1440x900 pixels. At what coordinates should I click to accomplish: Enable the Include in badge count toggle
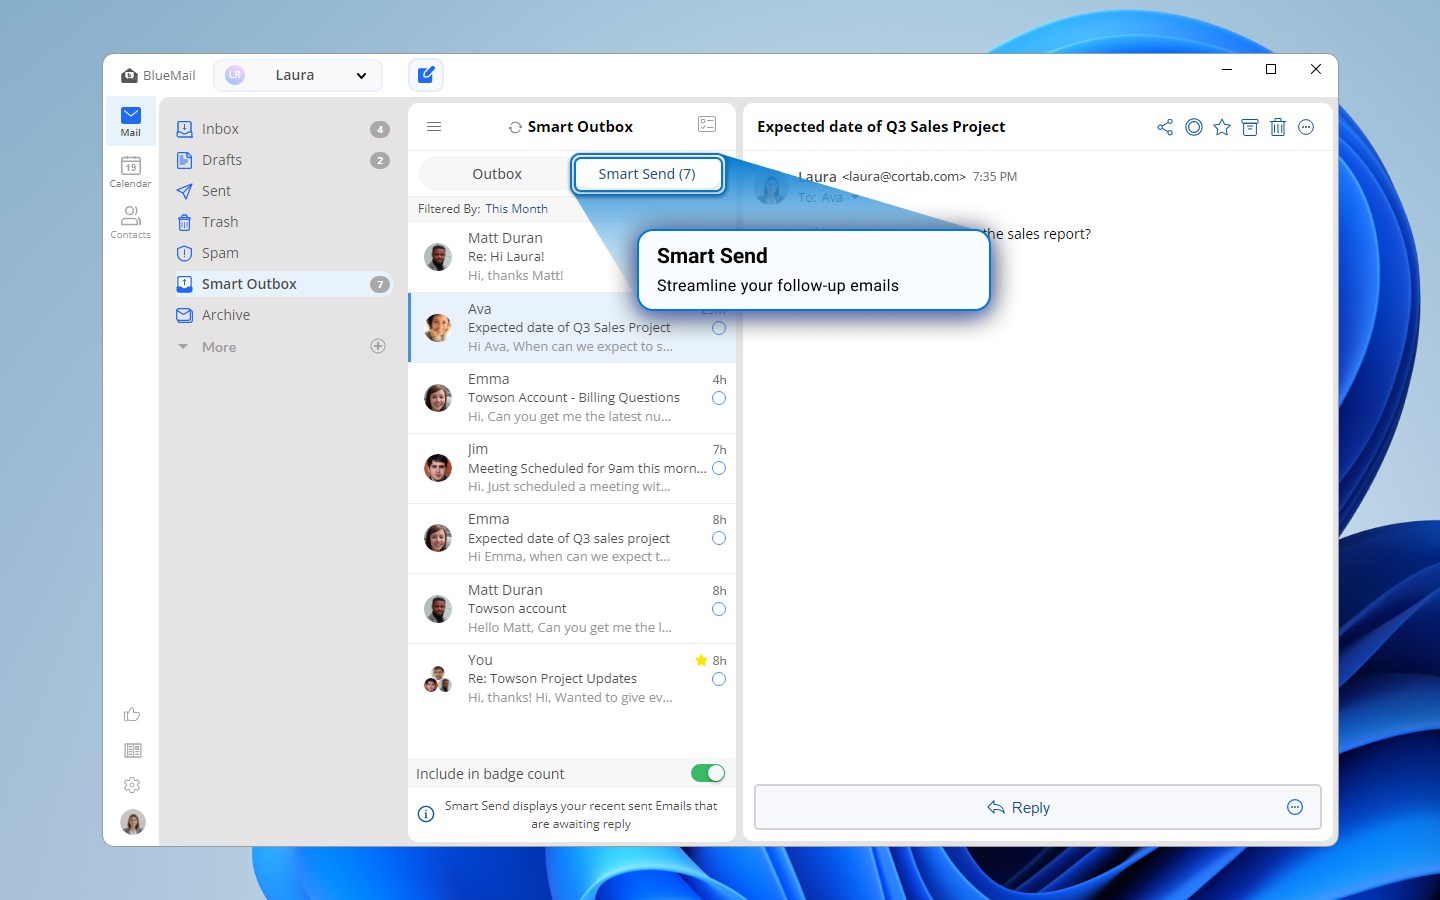(708, 773)
